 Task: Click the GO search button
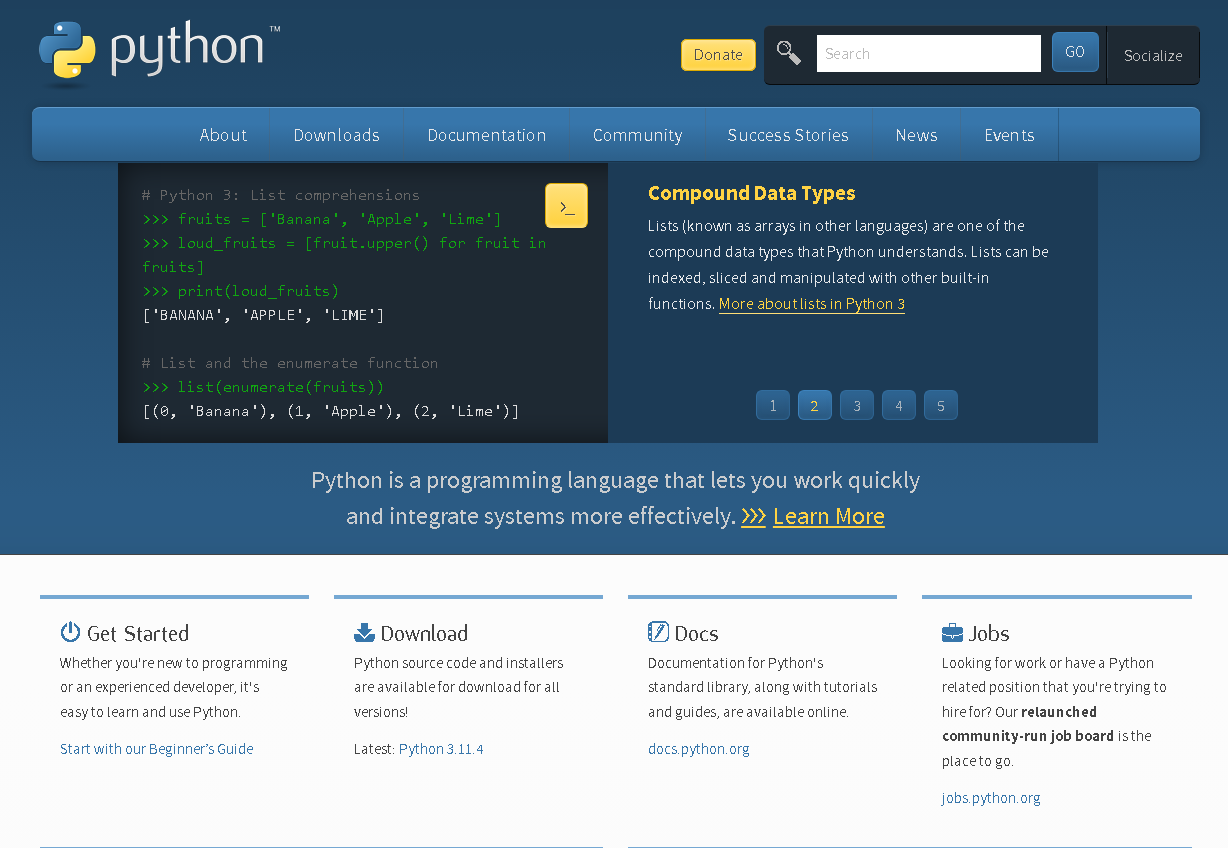coord(1075,52)
